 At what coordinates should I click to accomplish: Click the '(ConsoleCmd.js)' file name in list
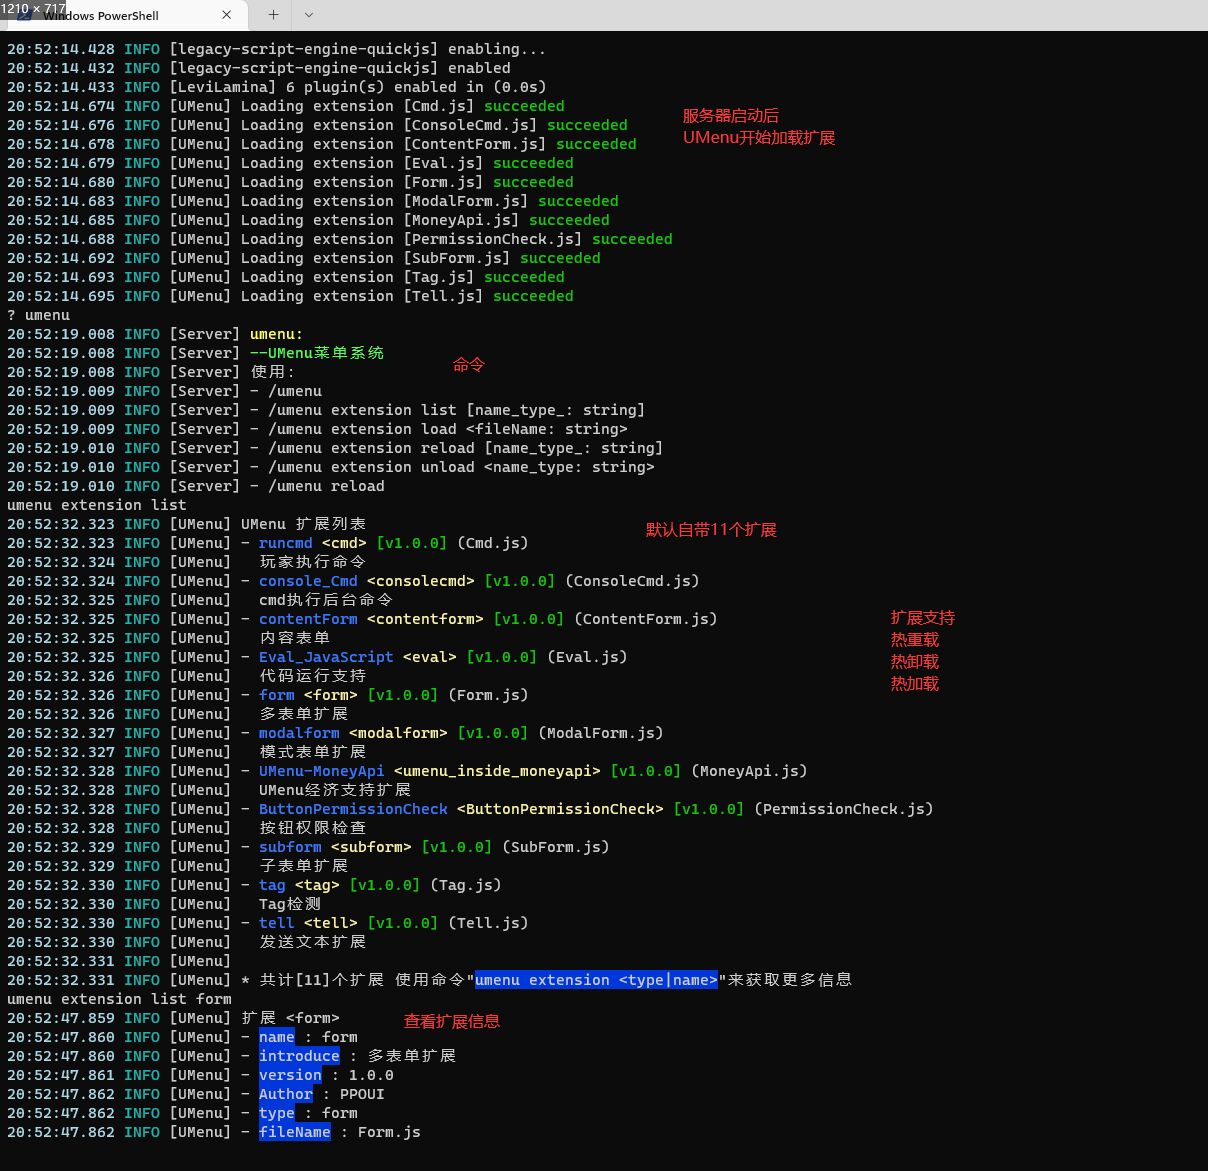click(x=632, y=581)
